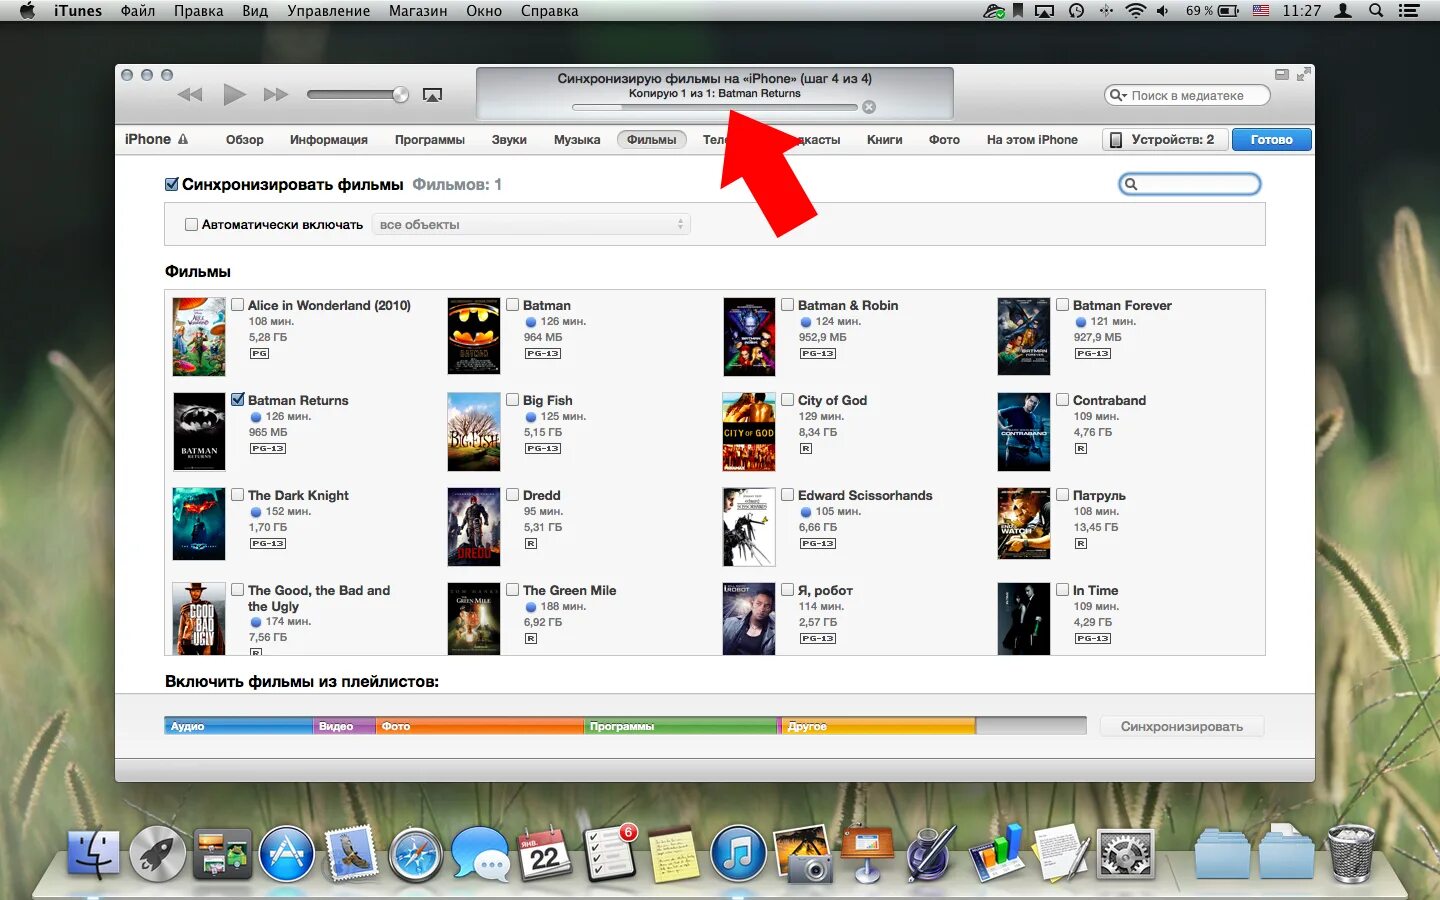Click the movie filter search field
Screen dimensions: 1440x900
click(1189, 184)
